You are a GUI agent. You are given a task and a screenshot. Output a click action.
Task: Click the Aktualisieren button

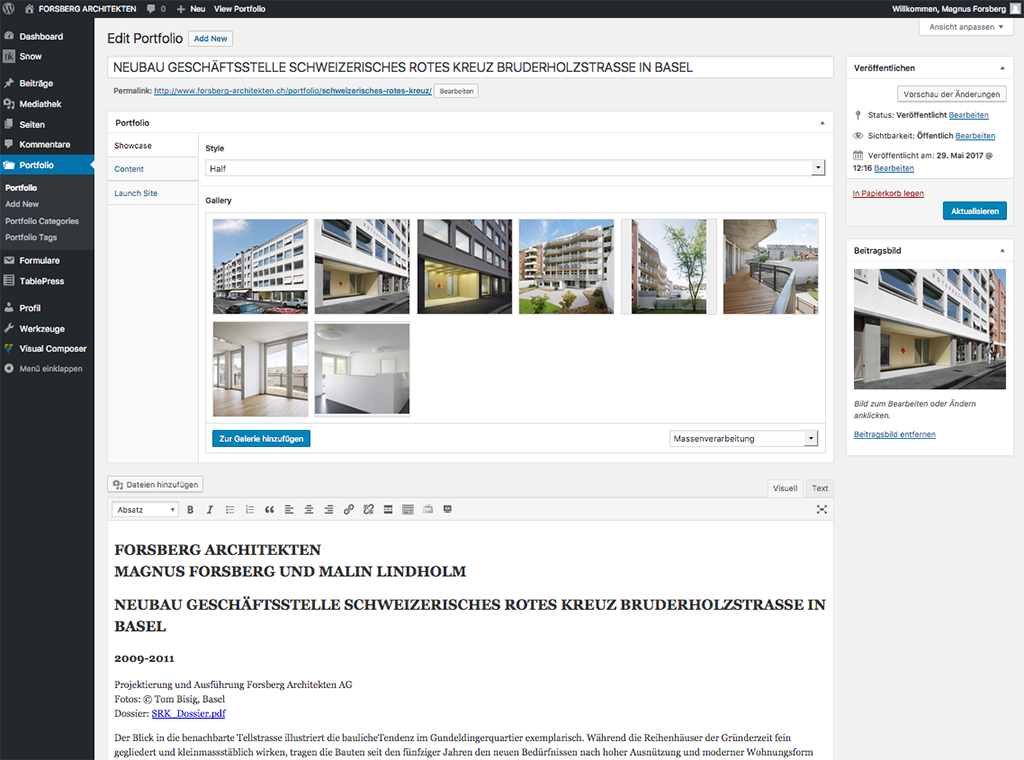pos(974,211)
